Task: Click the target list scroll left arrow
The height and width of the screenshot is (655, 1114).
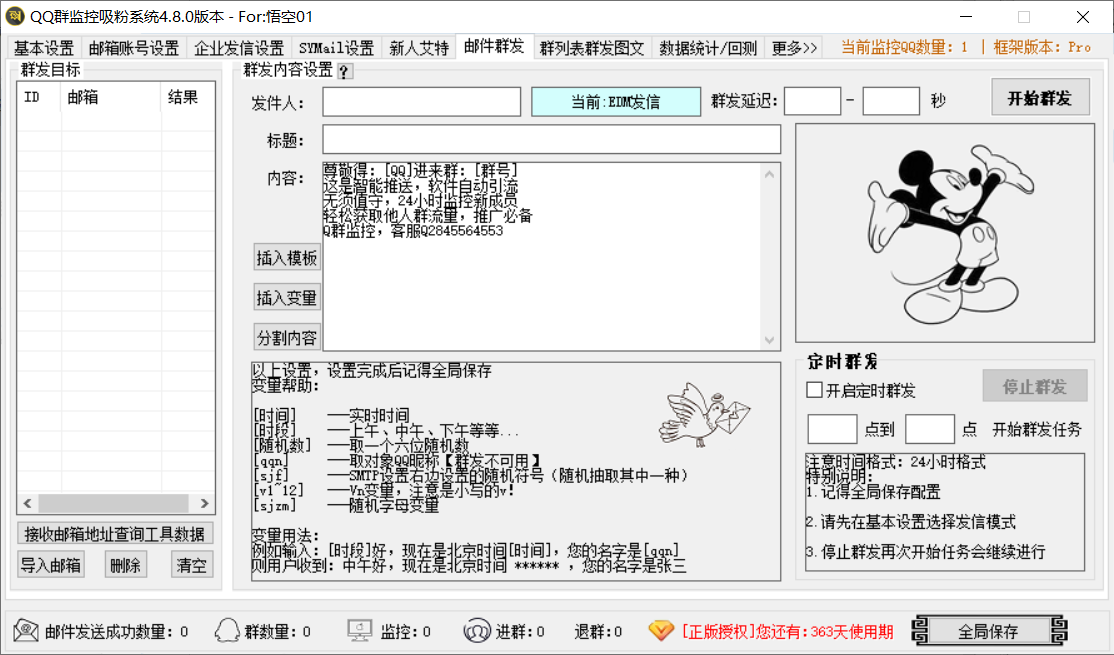Action: [x=28, y=503]
